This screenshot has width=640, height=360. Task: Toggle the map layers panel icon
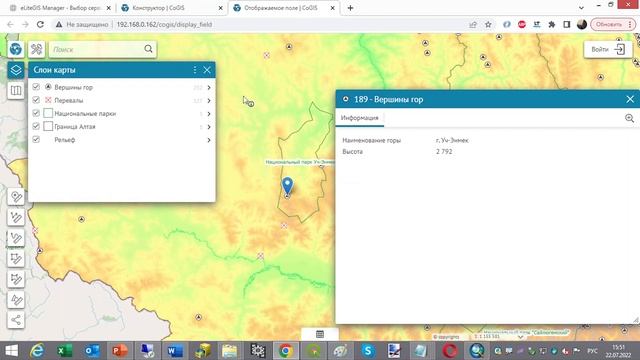[16, 70]
